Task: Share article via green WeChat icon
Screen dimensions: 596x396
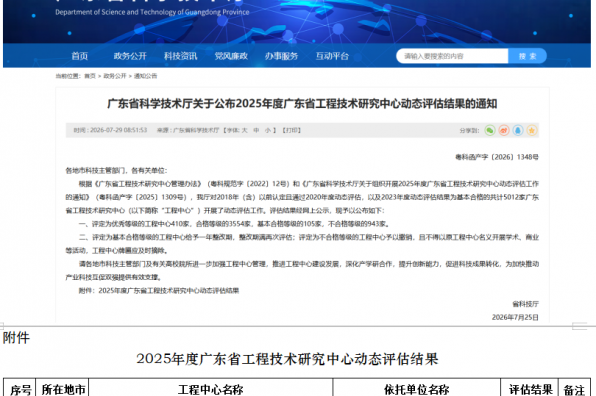Action: click(x=490, y=130)
